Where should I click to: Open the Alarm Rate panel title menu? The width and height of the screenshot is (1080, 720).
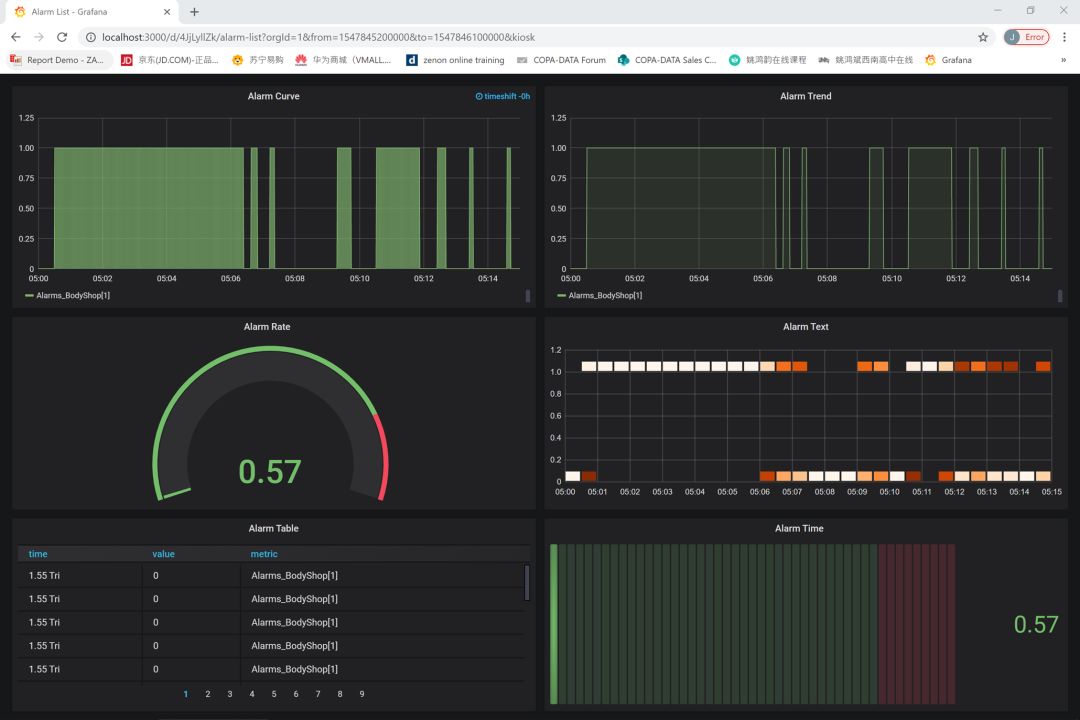[x=267, y=327]
